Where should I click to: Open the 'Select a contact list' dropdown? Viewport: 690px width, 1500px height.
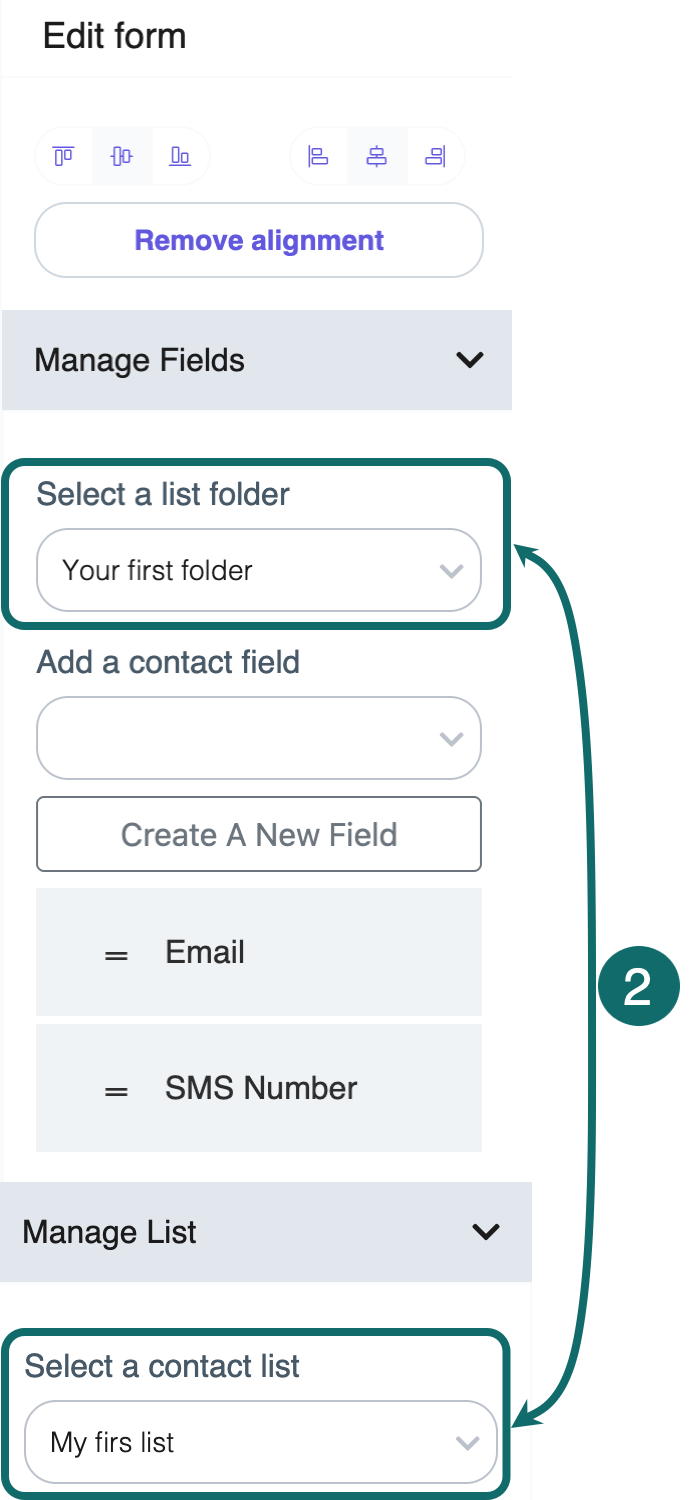[261, 1442]
